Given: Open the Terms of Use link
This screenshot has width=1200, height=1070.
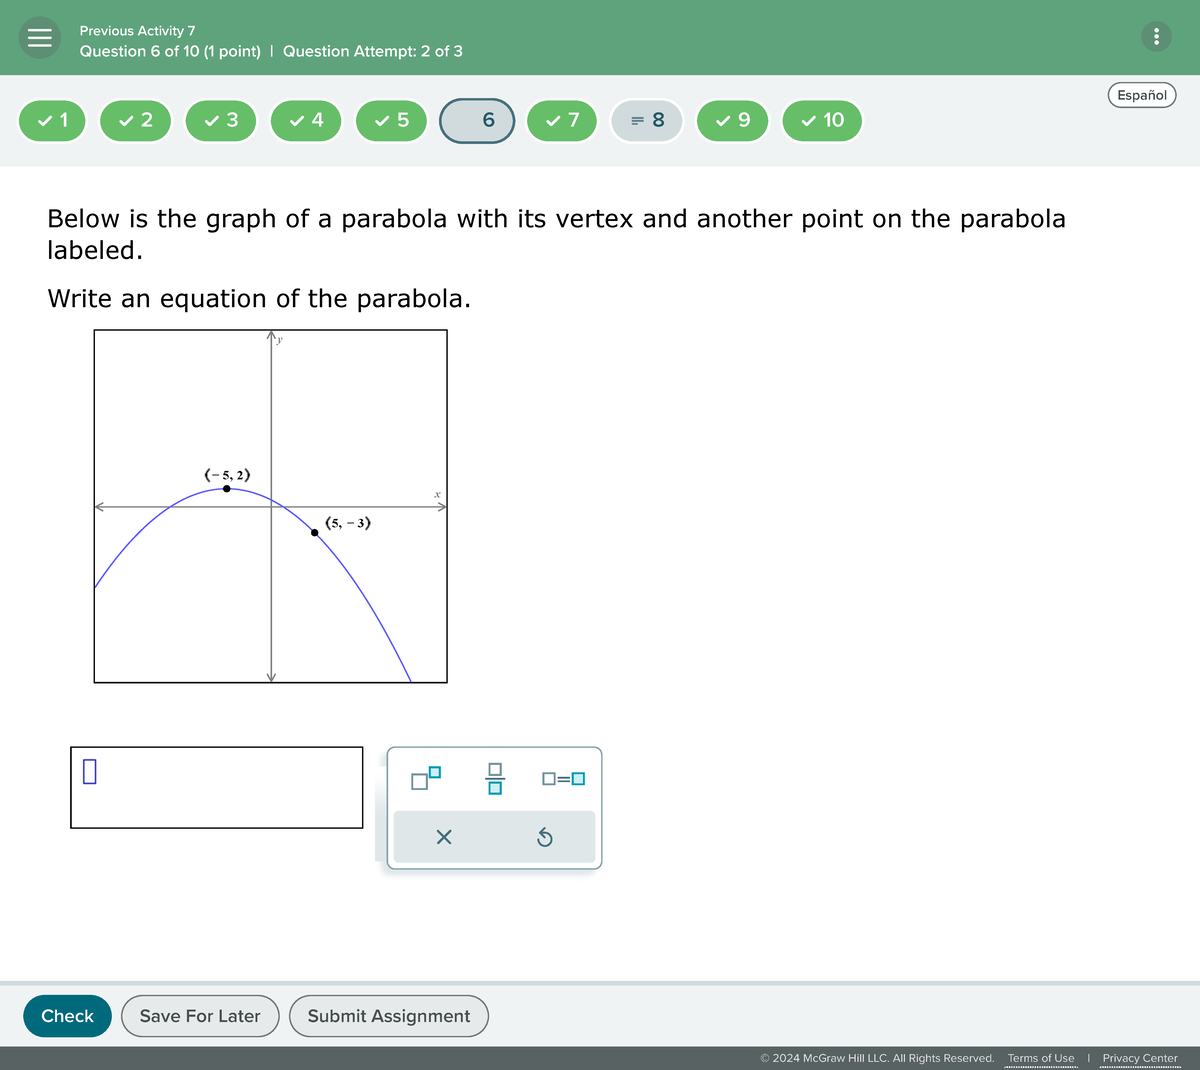Looking at the screenshot, I should point(1041,1057).
